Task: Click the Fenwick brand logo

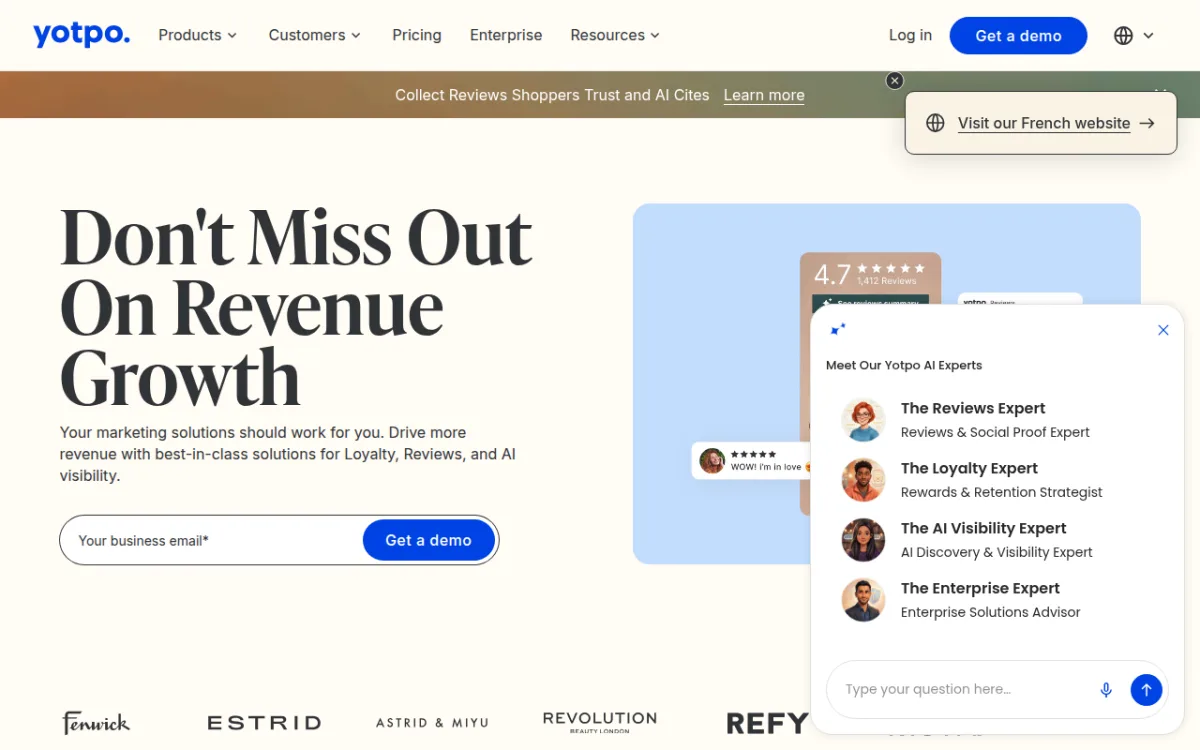Action: point(96,722)
